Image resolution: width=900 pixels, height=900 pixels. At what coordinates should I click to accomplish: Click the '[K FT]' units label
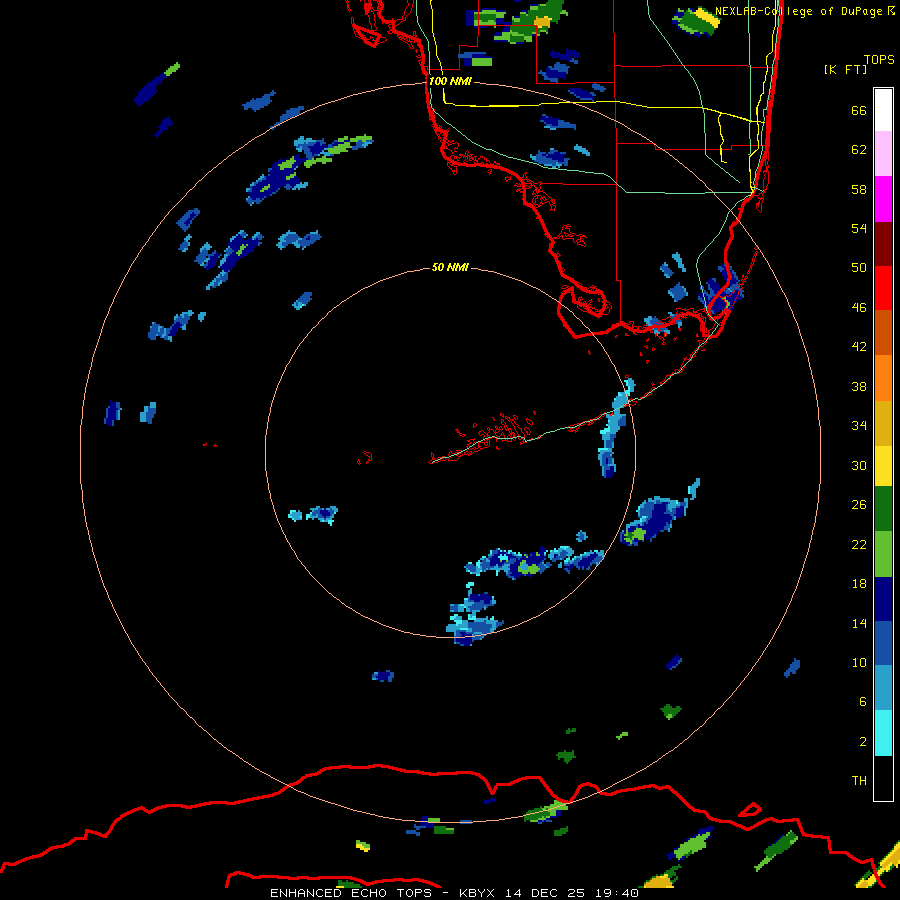coord(845,69)
